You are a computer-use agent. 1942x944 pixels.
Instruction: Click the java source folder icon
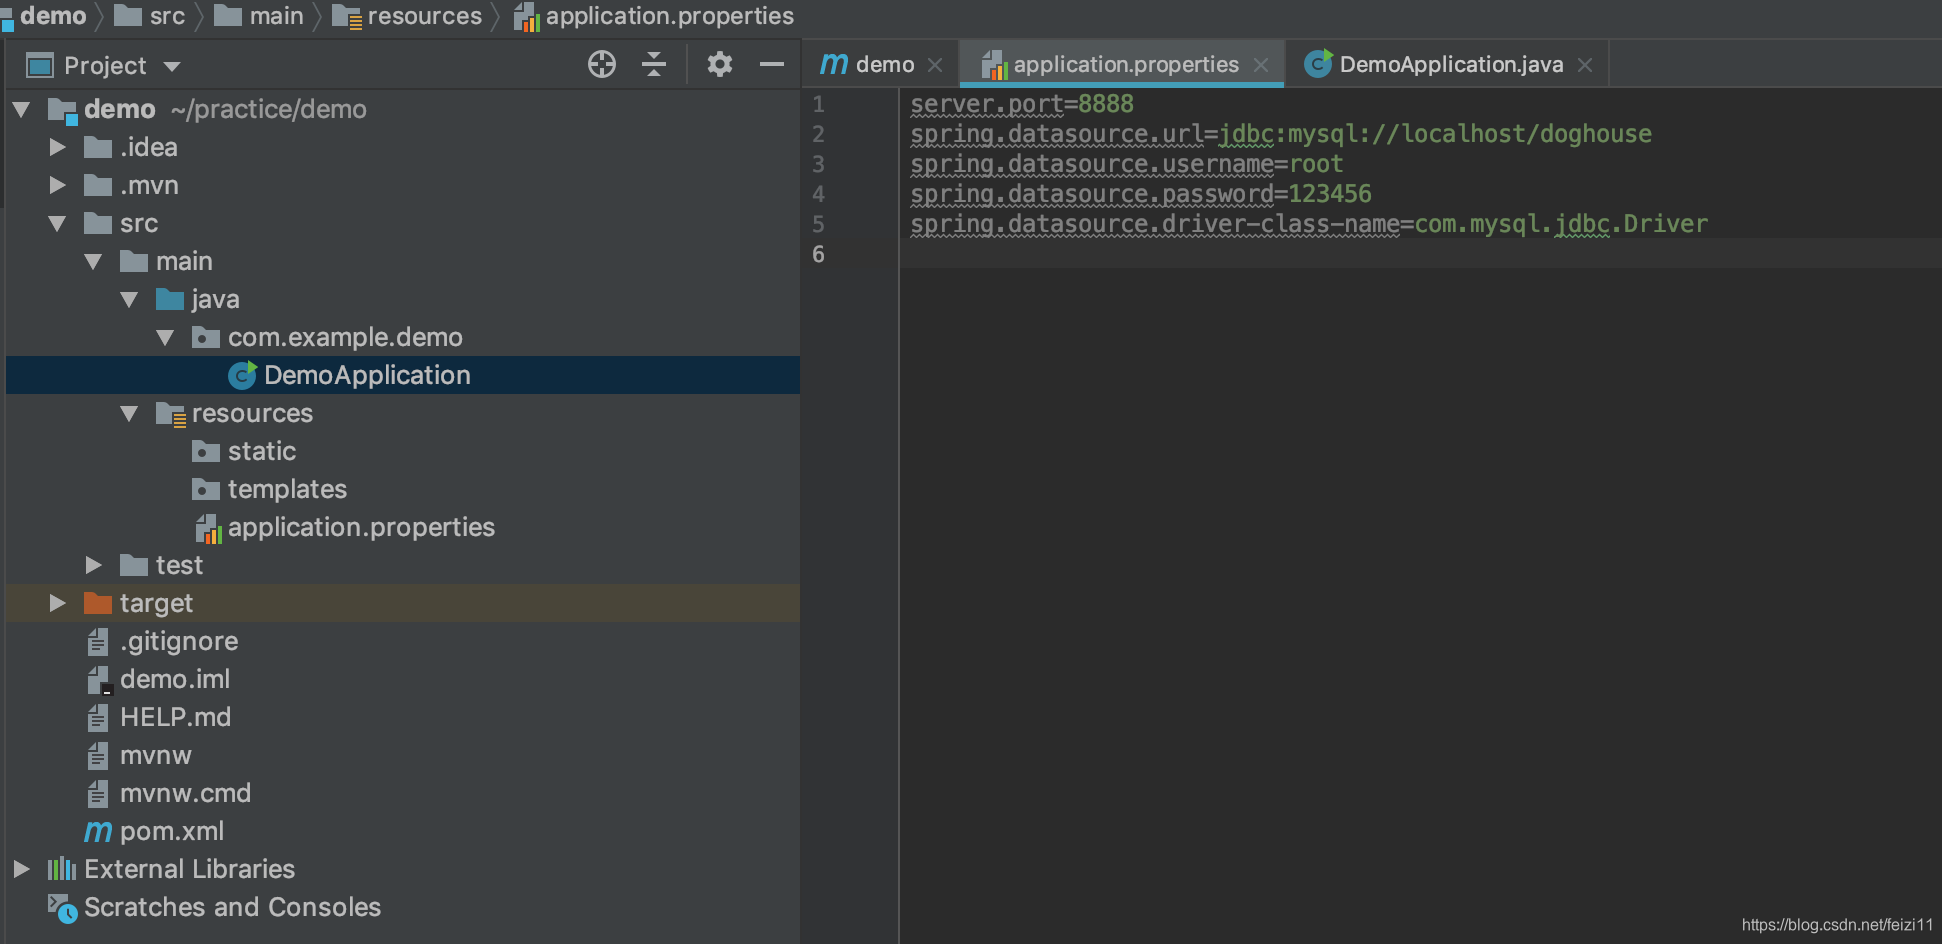click(x=170, y=299)
